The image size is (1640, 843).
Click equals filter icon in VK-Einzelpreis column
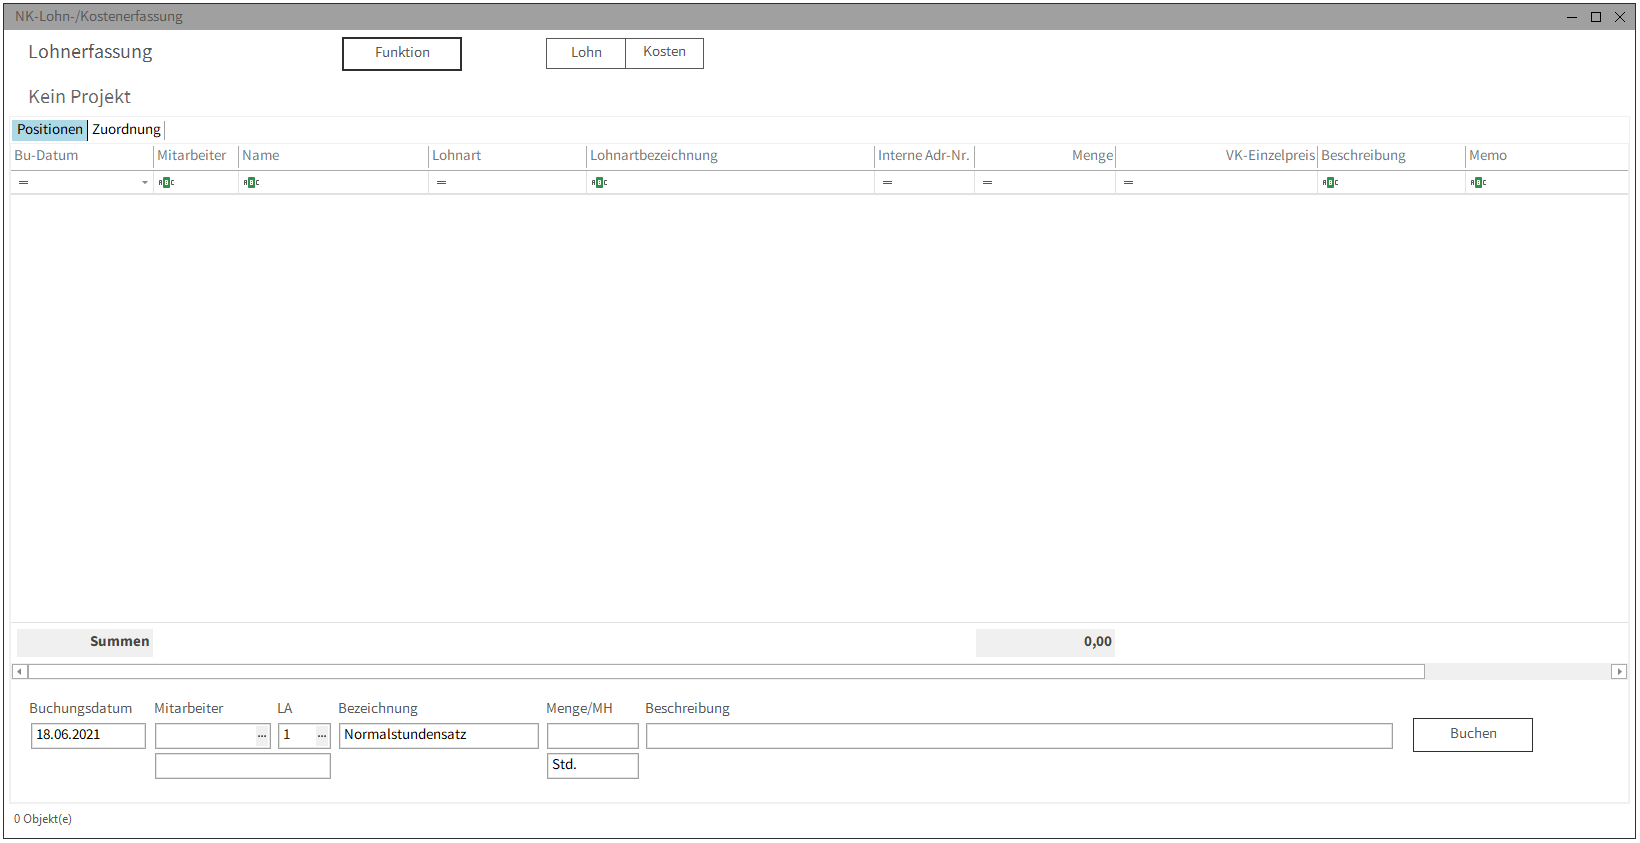[x=1128, y=183]
